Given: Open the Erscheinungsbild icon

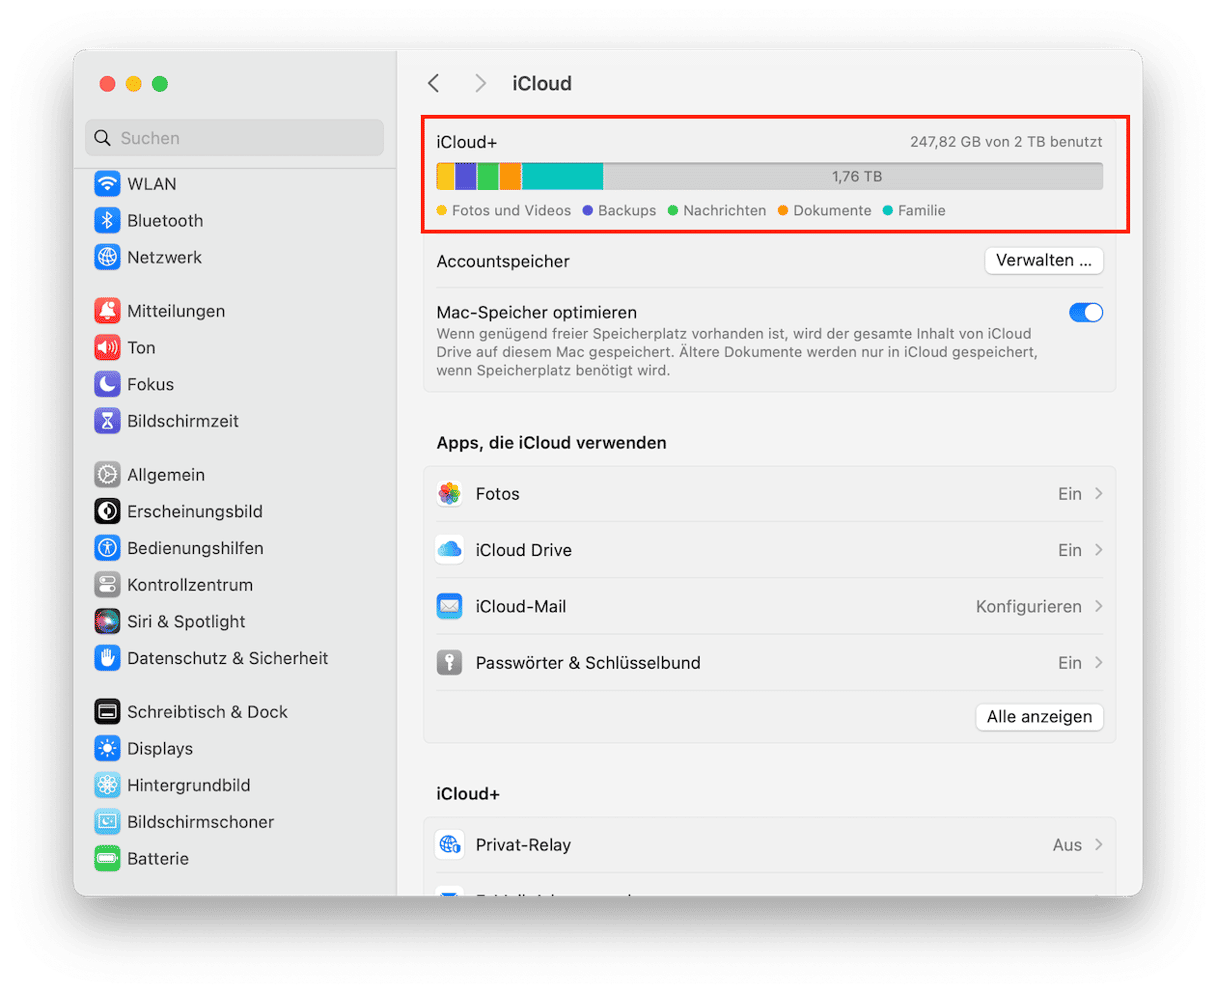Looking at the screenshot, I should click(x=107, y=511).
